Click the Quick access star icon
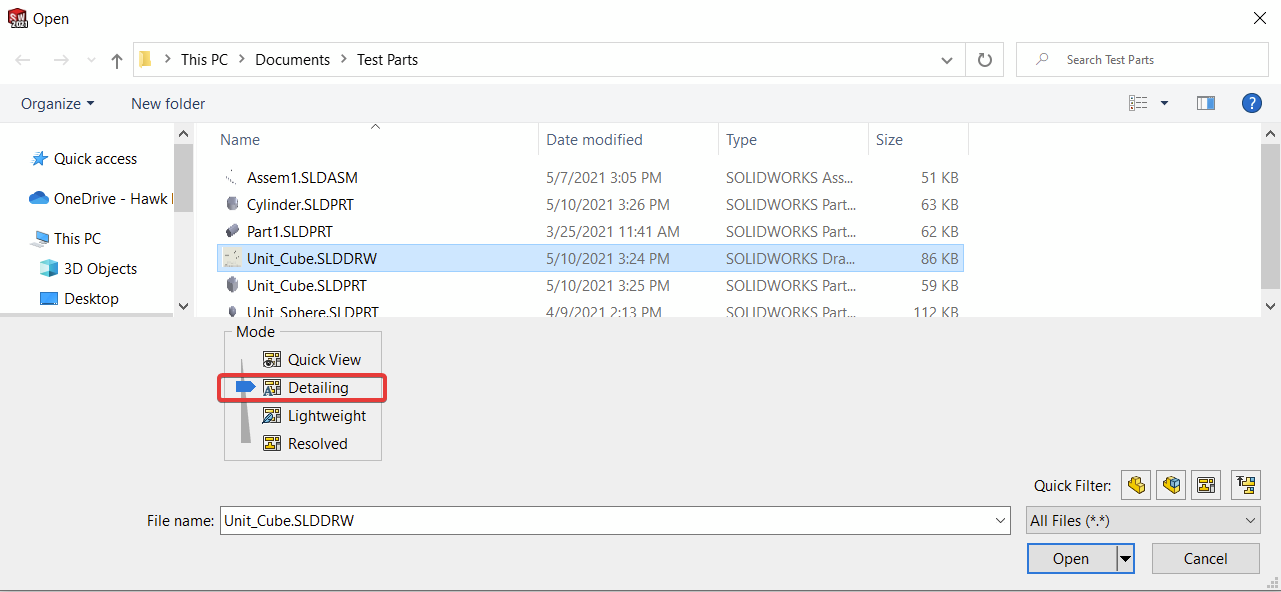Viewport: 1281px width, 592px height. [40, 158]
